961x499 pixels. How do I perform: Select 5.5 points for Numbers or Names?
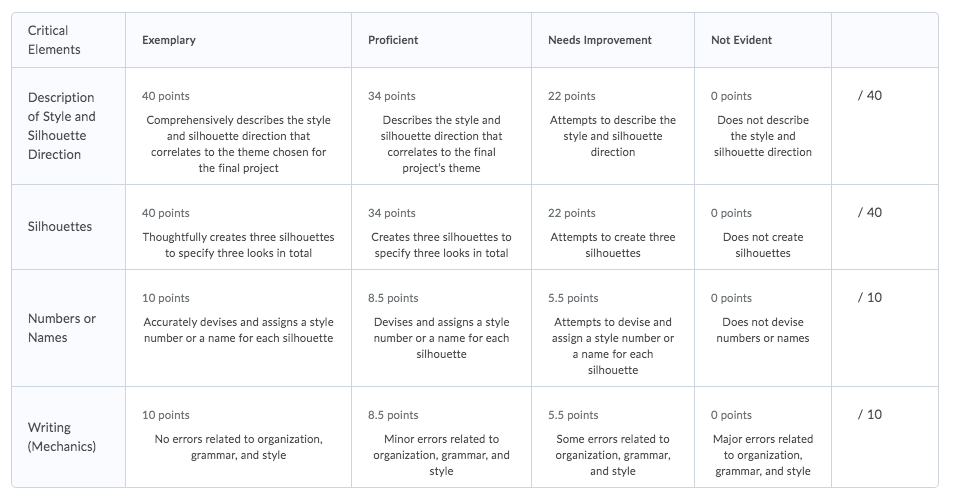613,328
